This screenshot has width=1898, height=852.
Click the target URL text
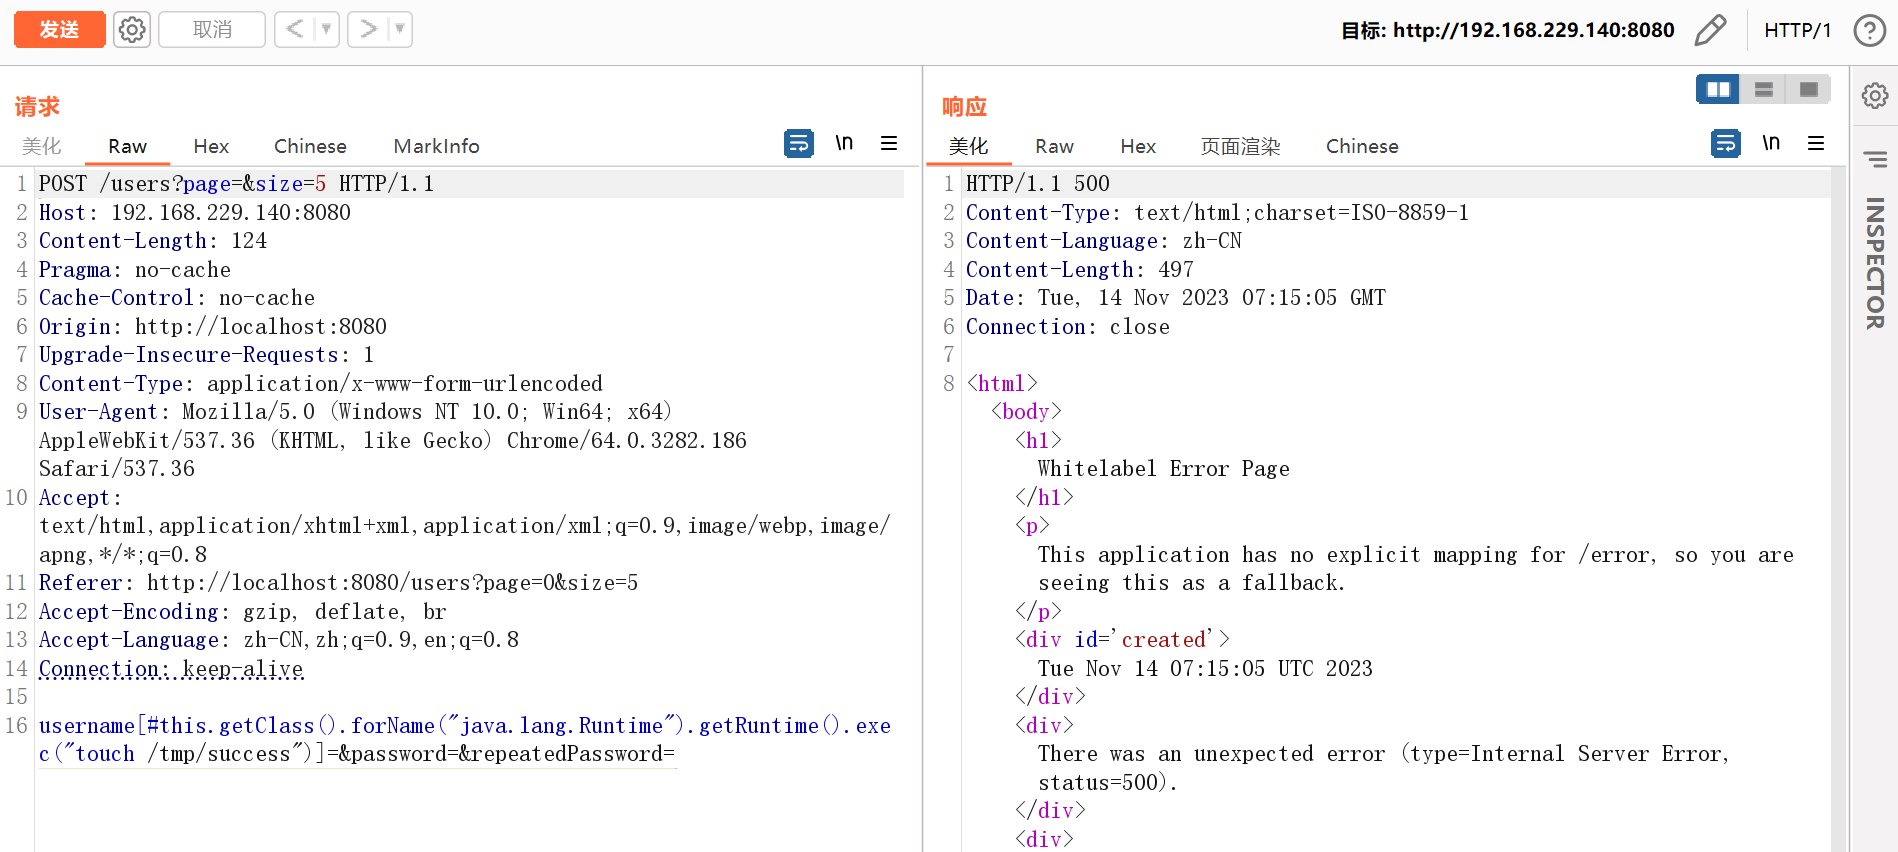pyautogui.click(x=1533, y=30)
